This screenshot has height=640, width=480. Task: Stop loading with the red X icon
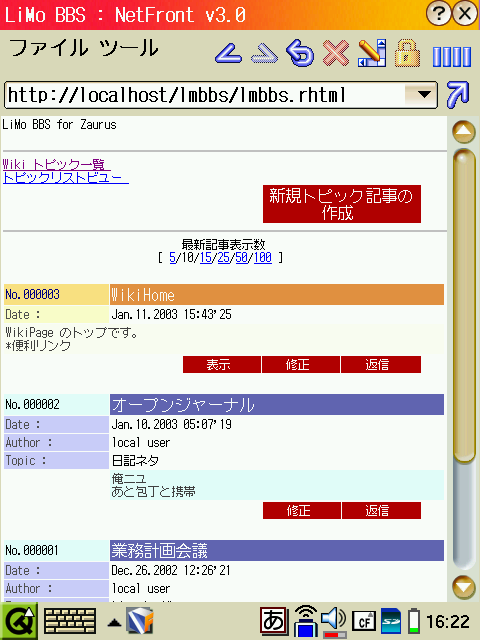(x=336, y=53)
